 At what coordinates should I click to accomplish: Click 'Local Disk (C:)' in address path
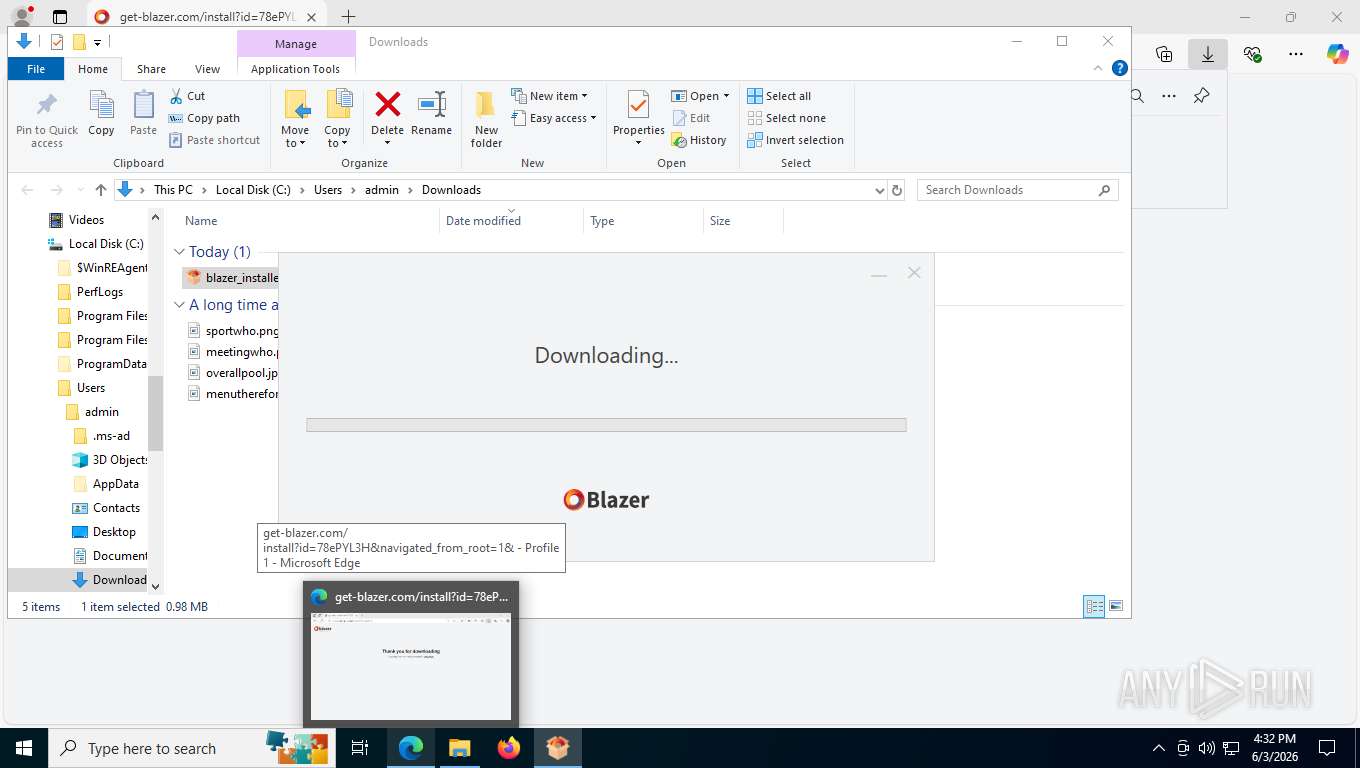(x=254, y=190)
